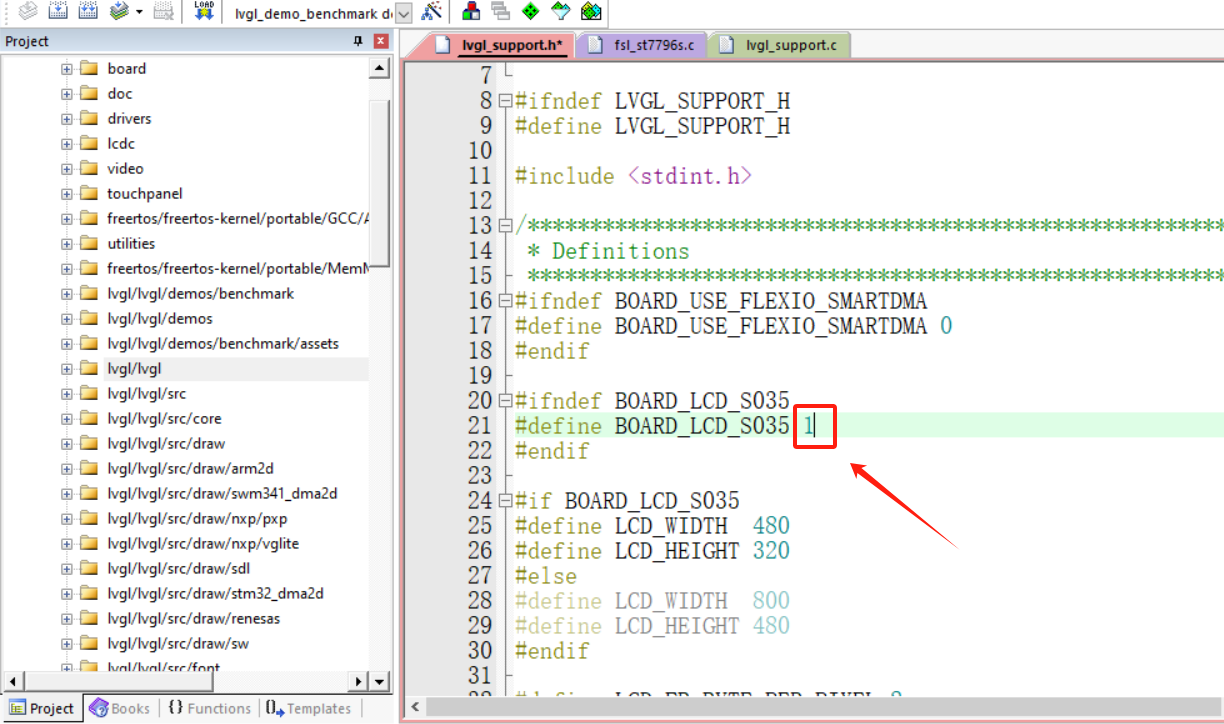The image size is (1224, 724).
Task: Open the target selection dropdown arrow
Action: pyautogui.click(x=403, y=14)
